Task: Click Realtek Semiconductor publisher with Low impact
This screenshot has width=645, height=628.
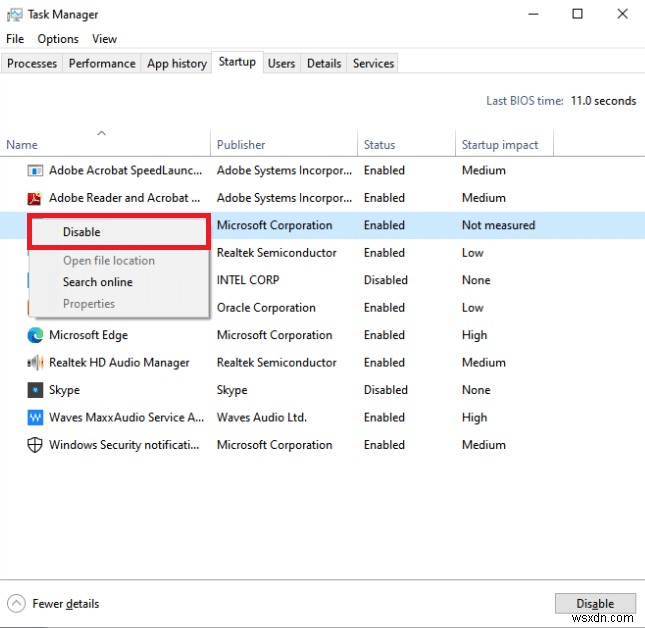Action: [276, 253]
